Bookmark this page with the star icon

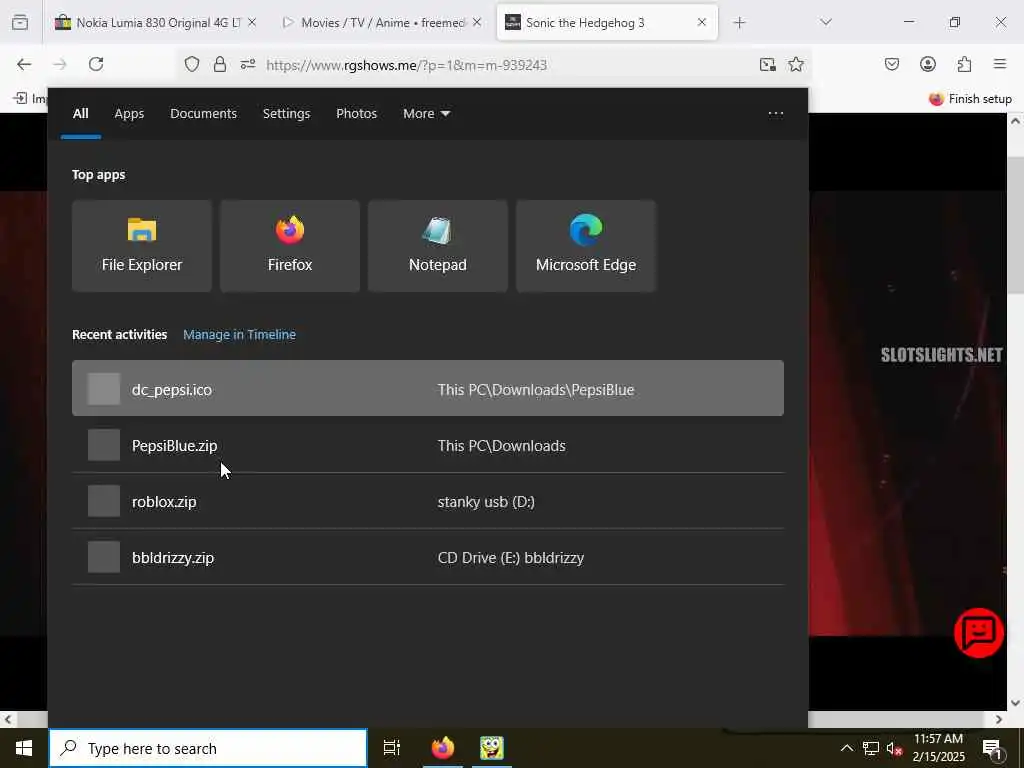[x=795, y=64]
